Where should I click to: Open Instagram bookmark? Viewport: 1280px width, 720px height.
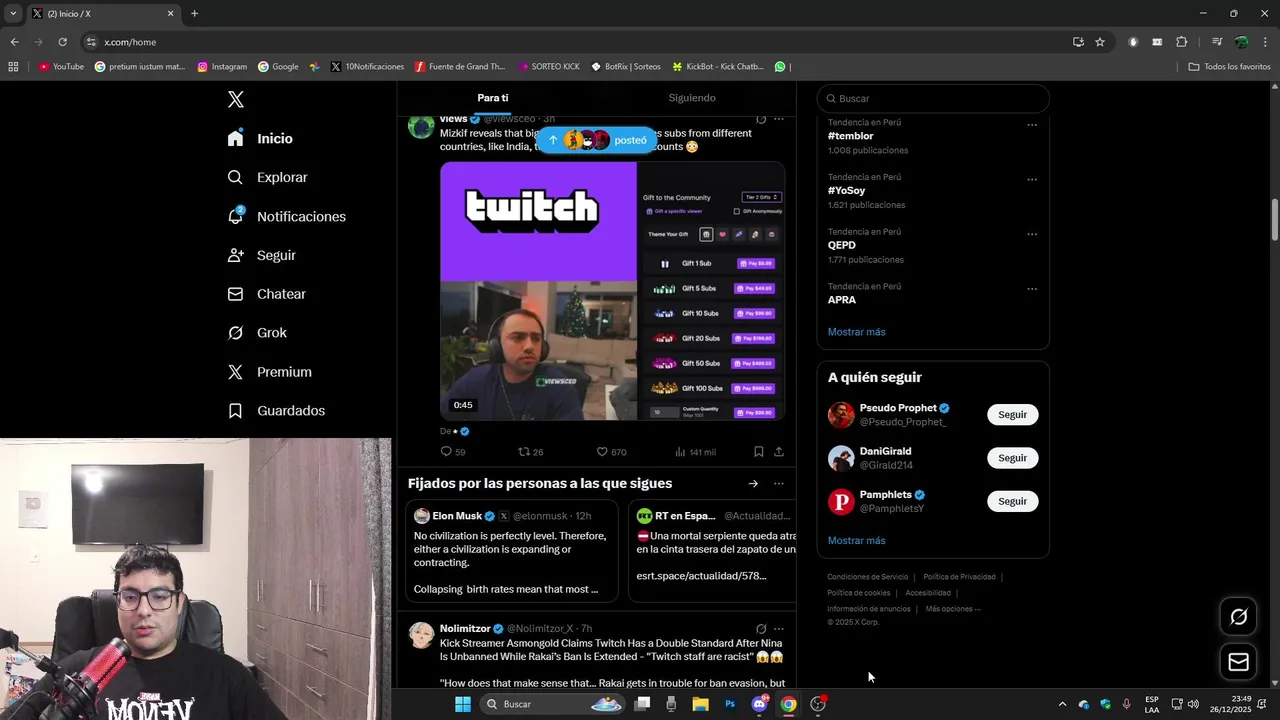(222, 67)
